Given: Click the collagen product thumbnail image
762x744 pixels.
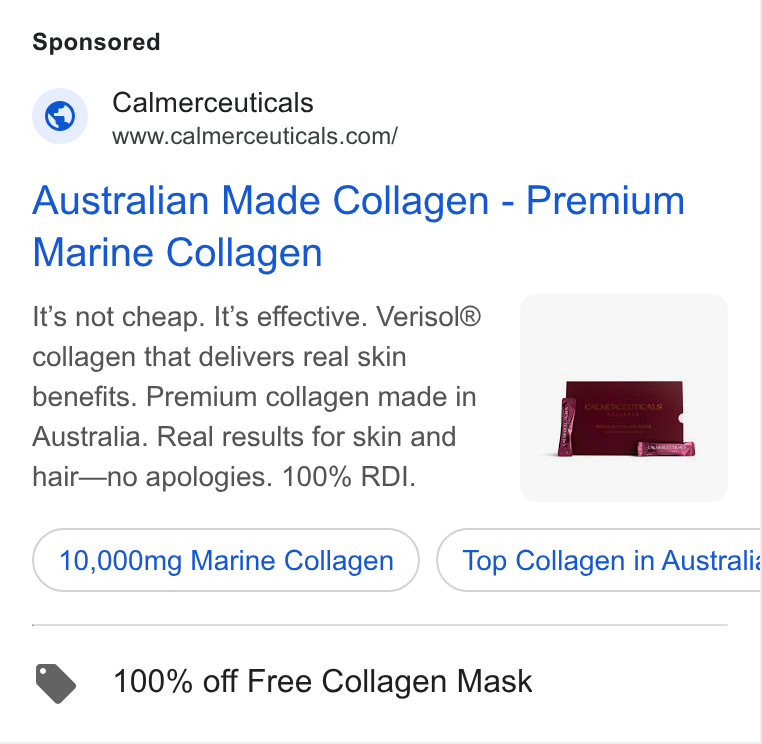Looking at the screenshot, I should (623, 398).
